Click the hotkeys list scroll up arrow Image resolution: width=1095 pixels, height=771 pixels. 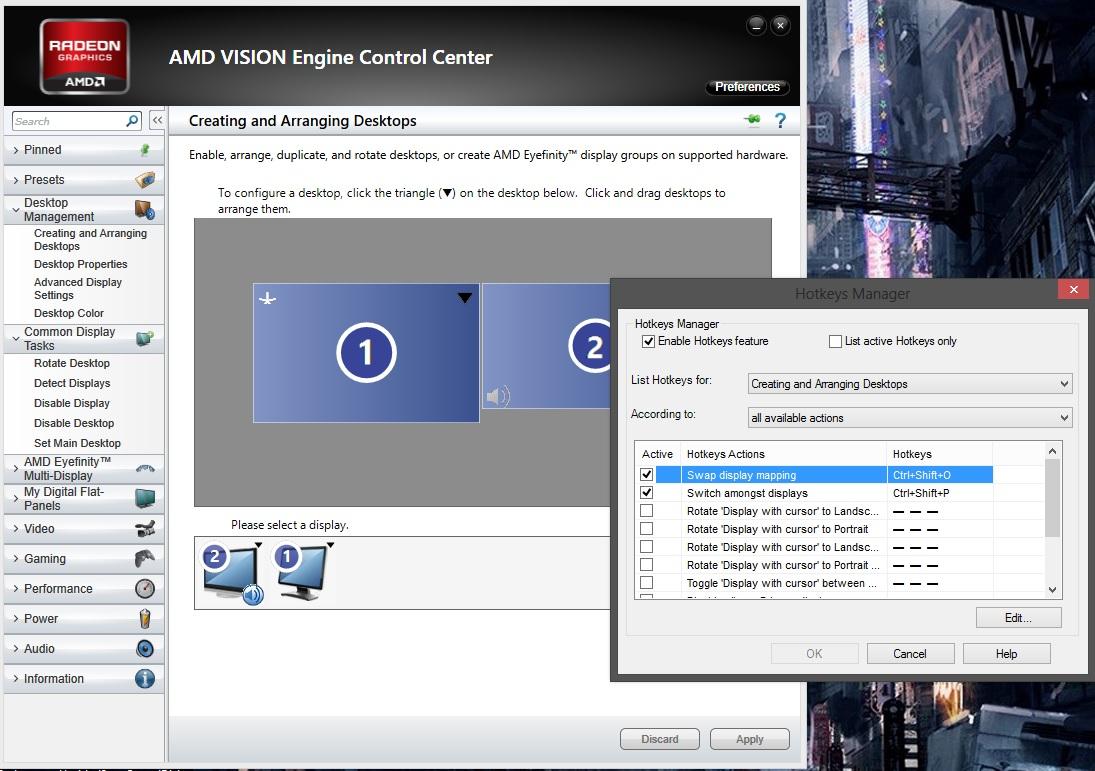pos(1052,451)
